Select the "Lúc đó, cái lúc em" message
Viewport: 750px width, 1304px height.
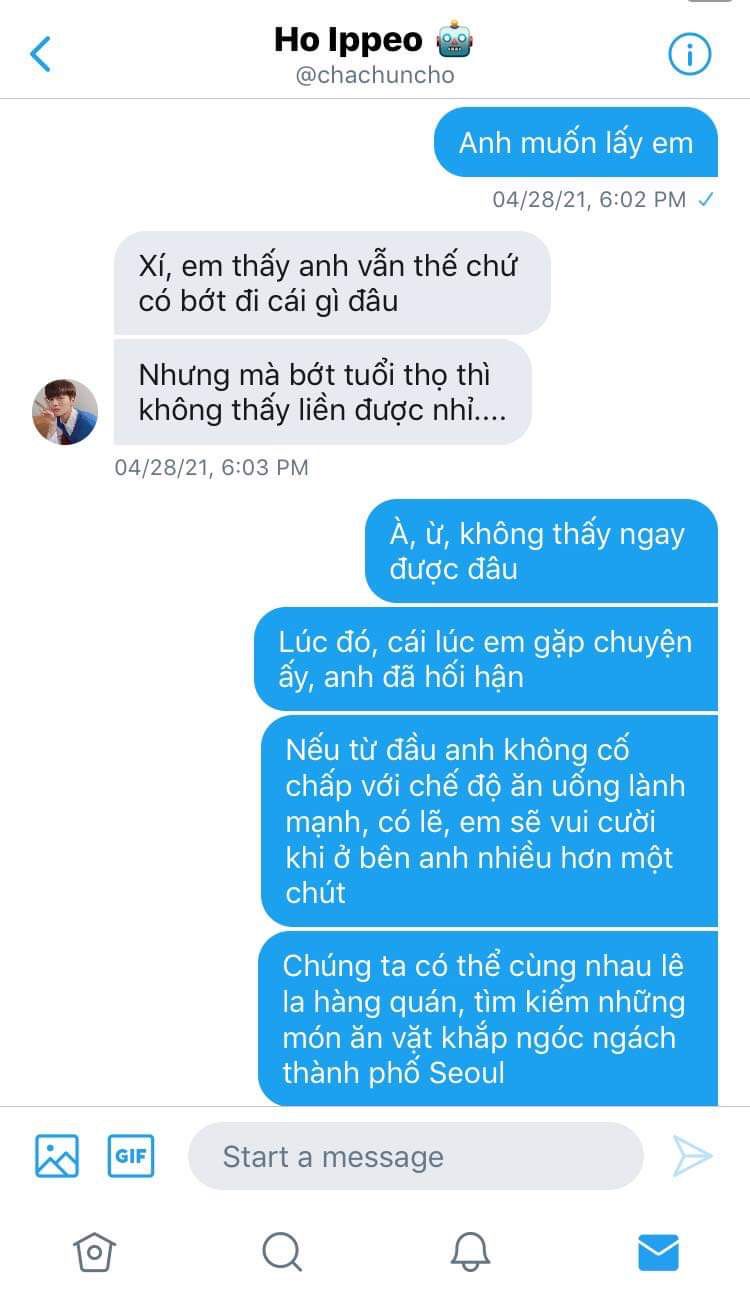pos(486,659)
